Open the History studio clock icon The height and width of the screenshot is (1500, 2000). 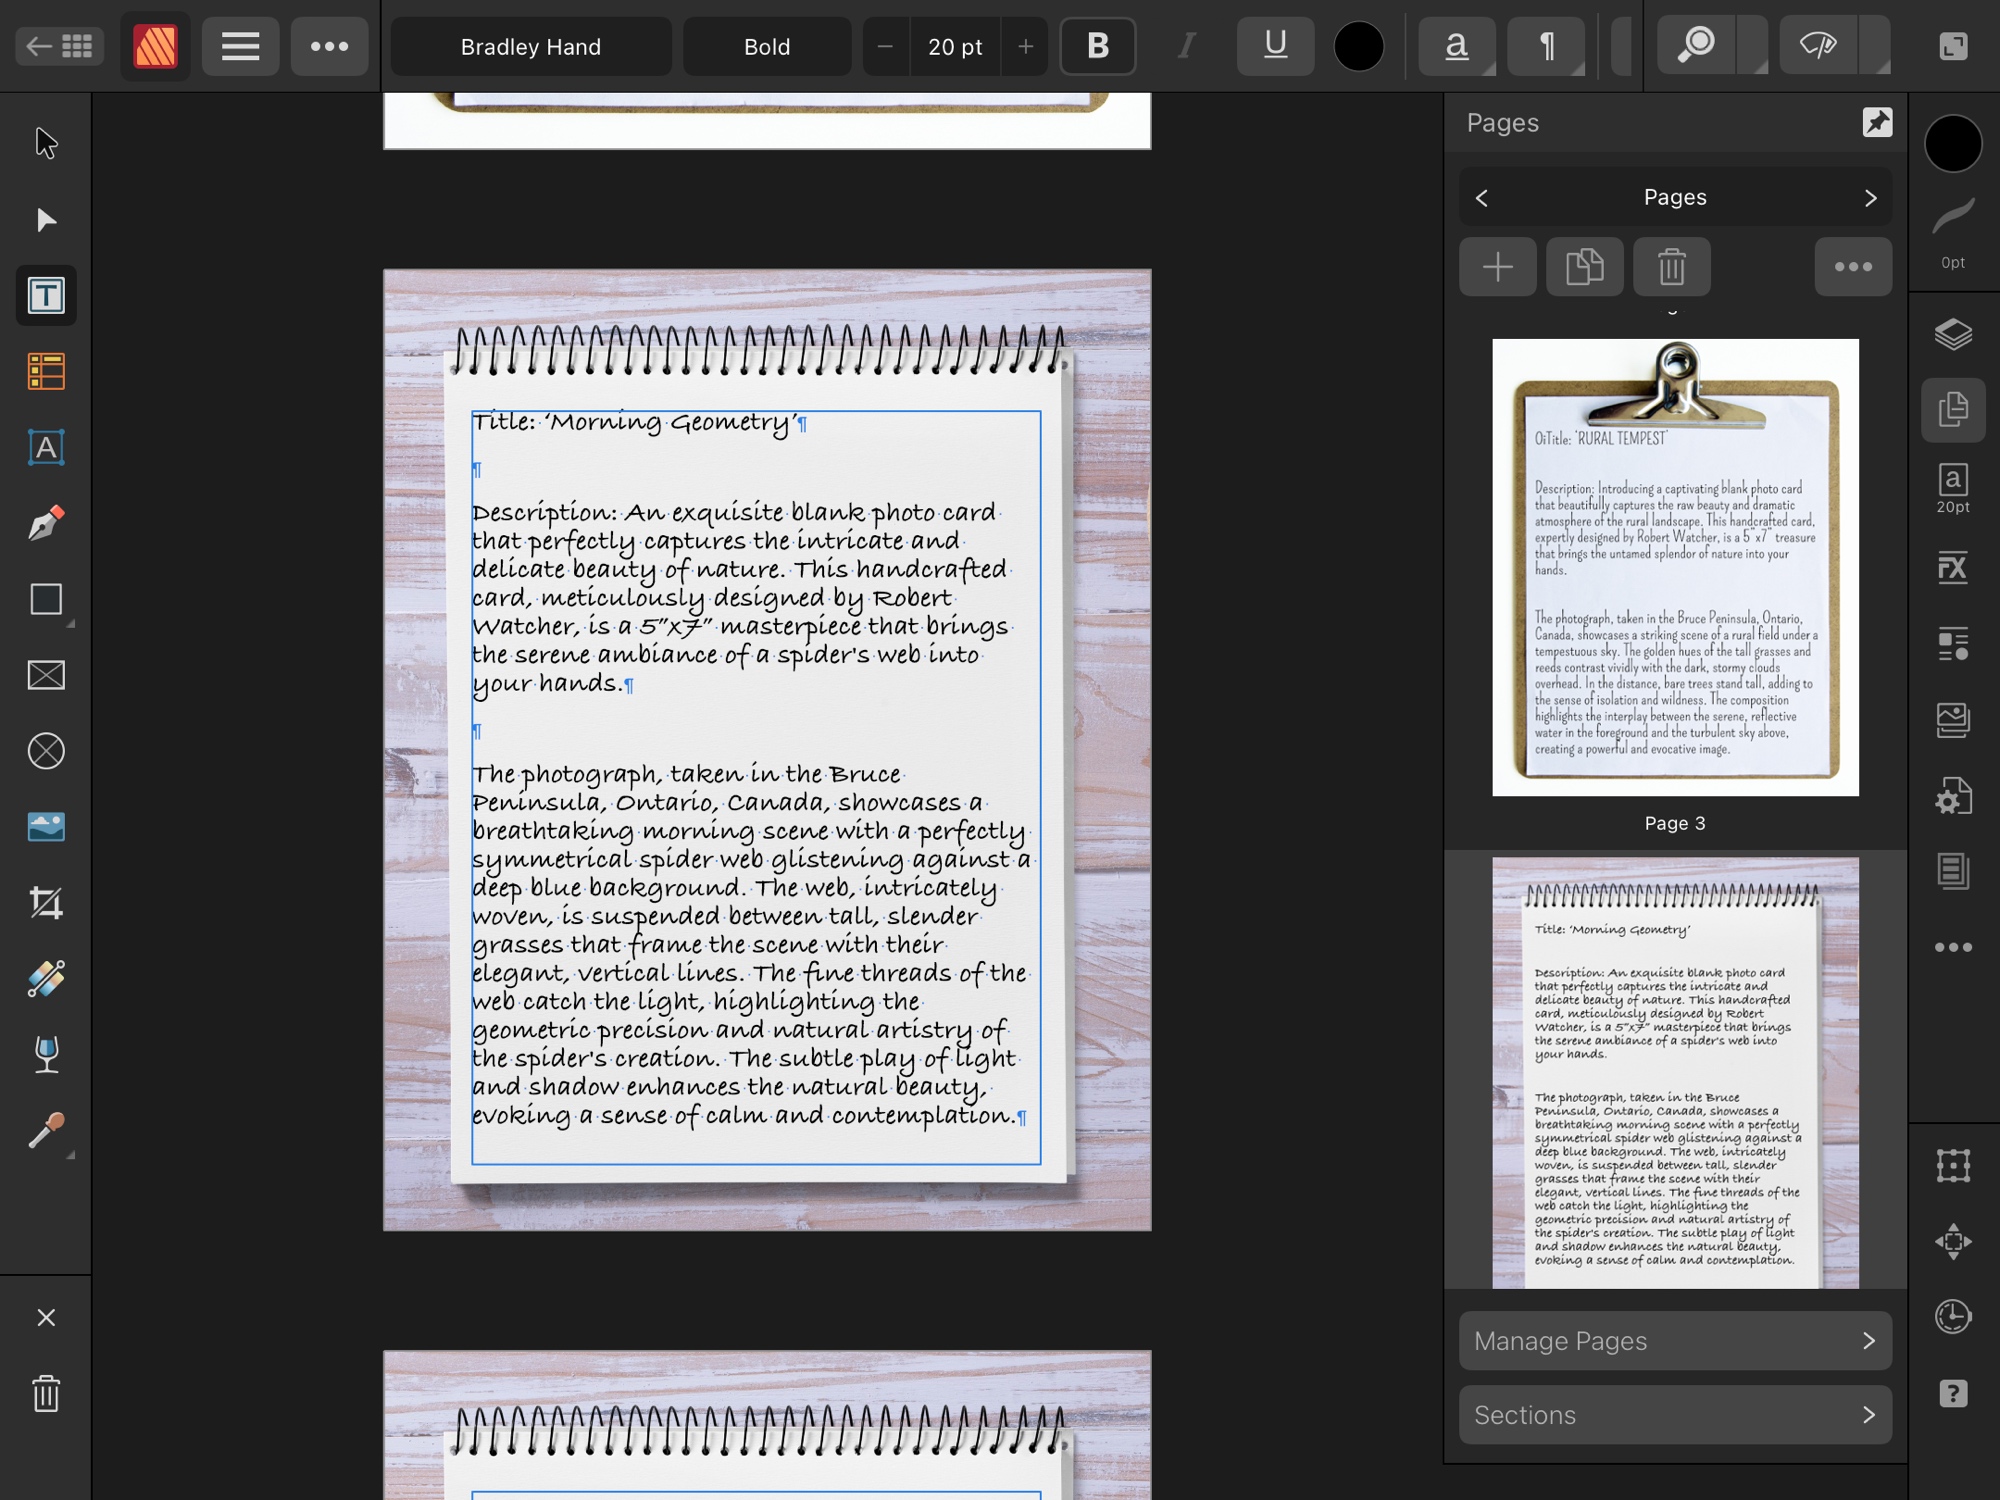point(1953,1317)
